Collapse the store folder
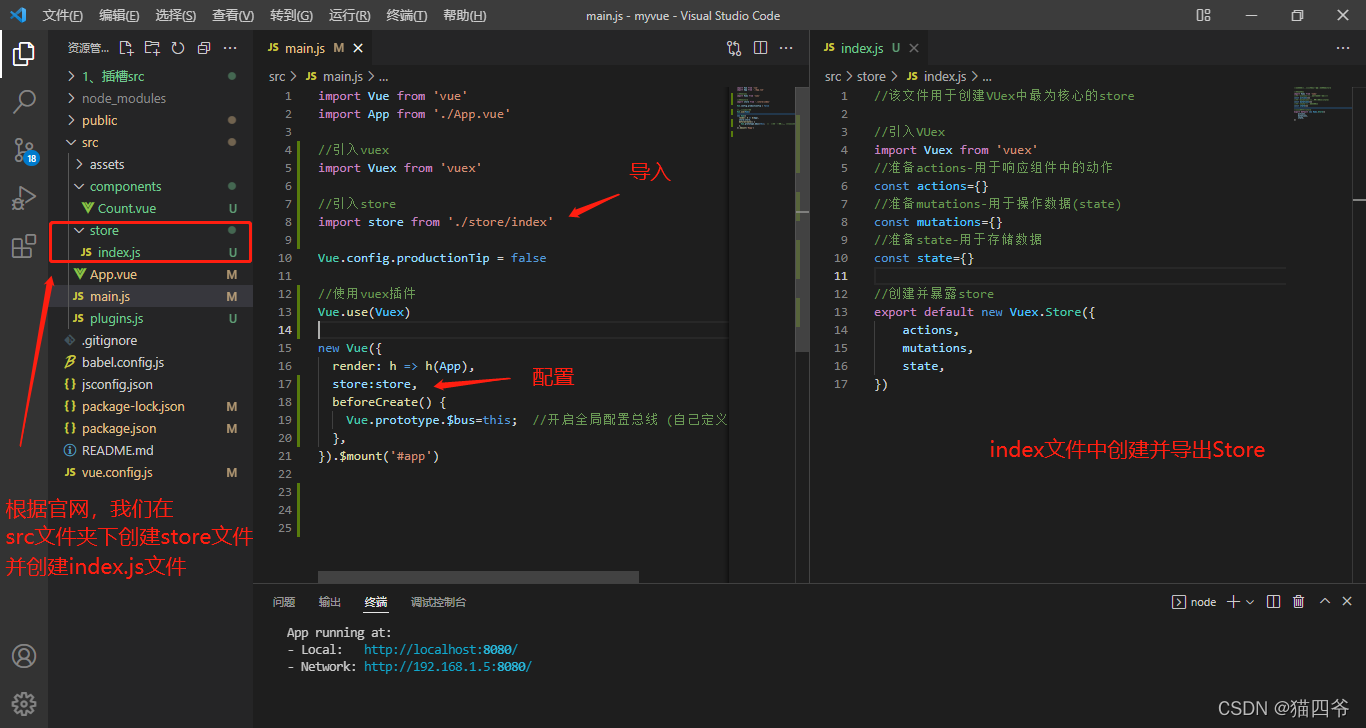This screenshot has width=1366, height=728. tap(150, 230)
